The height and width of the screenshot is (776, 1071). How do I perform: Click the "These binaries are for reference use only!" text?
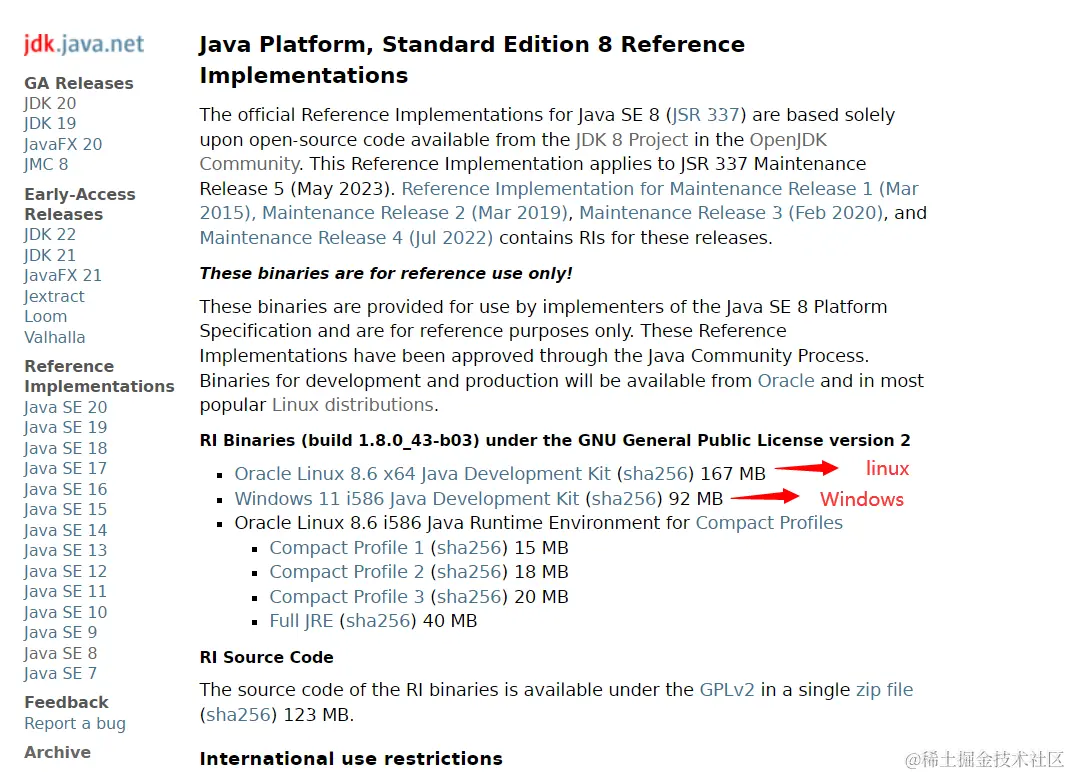tap(386, 273)
